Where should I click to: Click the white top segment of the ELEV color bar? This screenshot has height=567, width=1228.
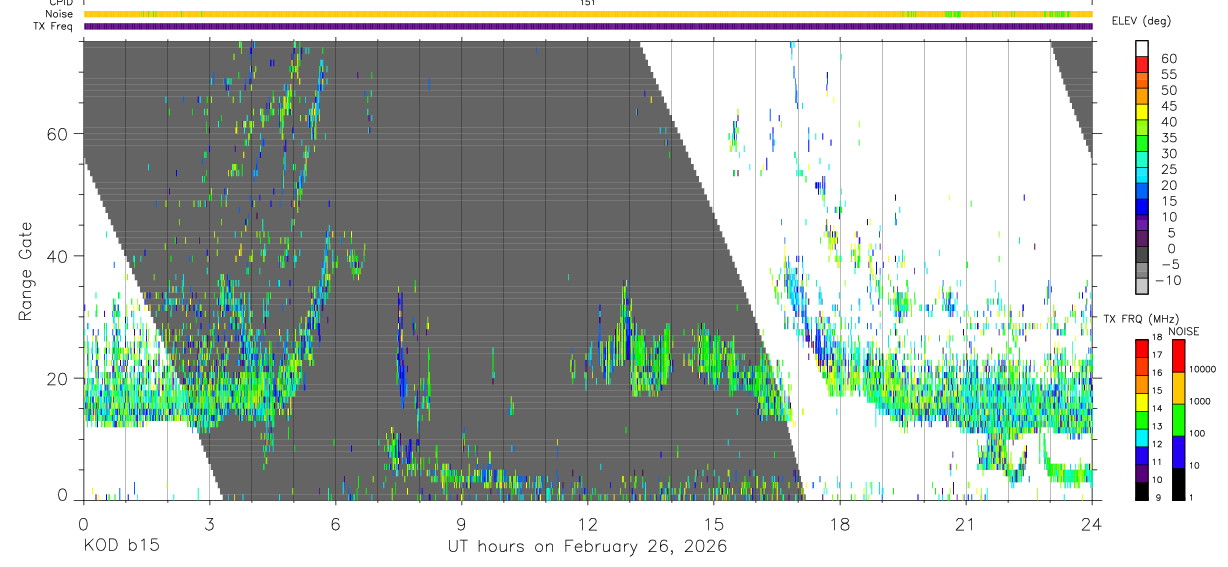pos(1142,47)
